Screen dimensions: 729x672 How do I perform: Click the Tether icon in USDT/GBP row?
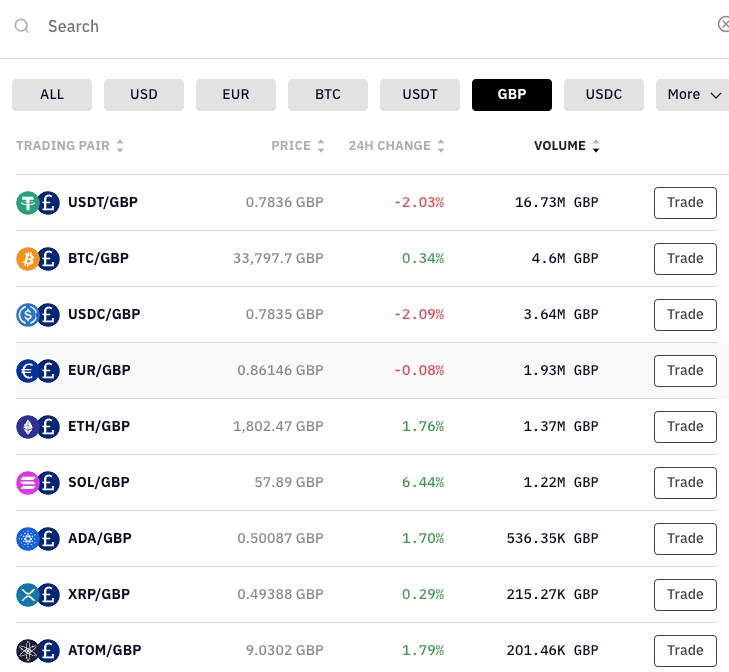[x=27, y=203]
